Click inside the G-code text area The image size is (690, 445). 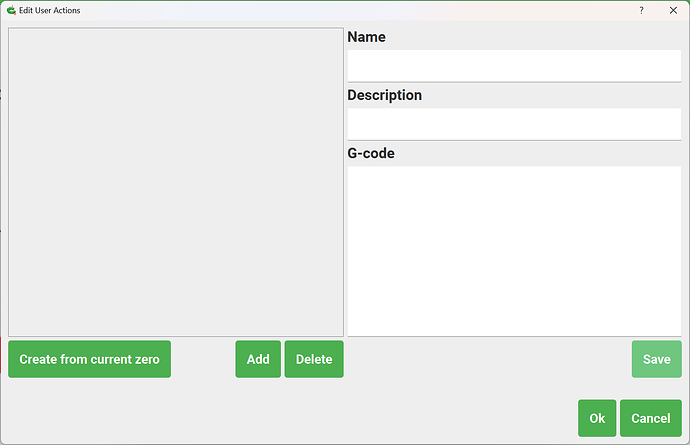tap(513, 250)
